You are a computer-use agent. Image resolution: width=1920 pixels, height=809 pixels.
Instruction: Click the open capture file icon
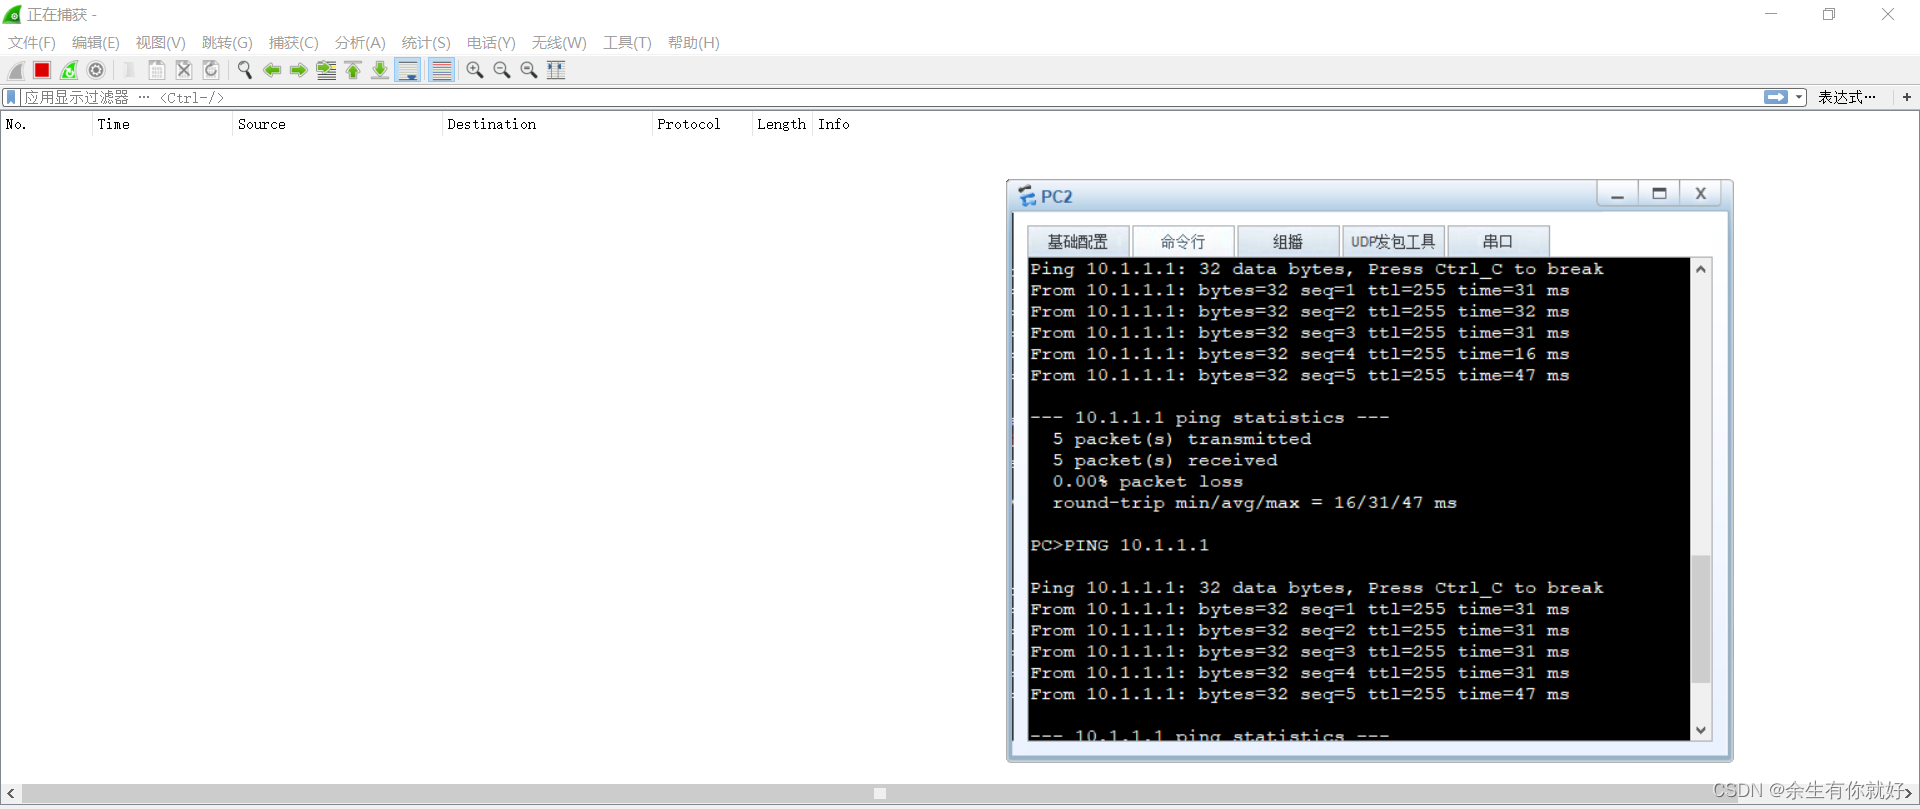point(130,70)
